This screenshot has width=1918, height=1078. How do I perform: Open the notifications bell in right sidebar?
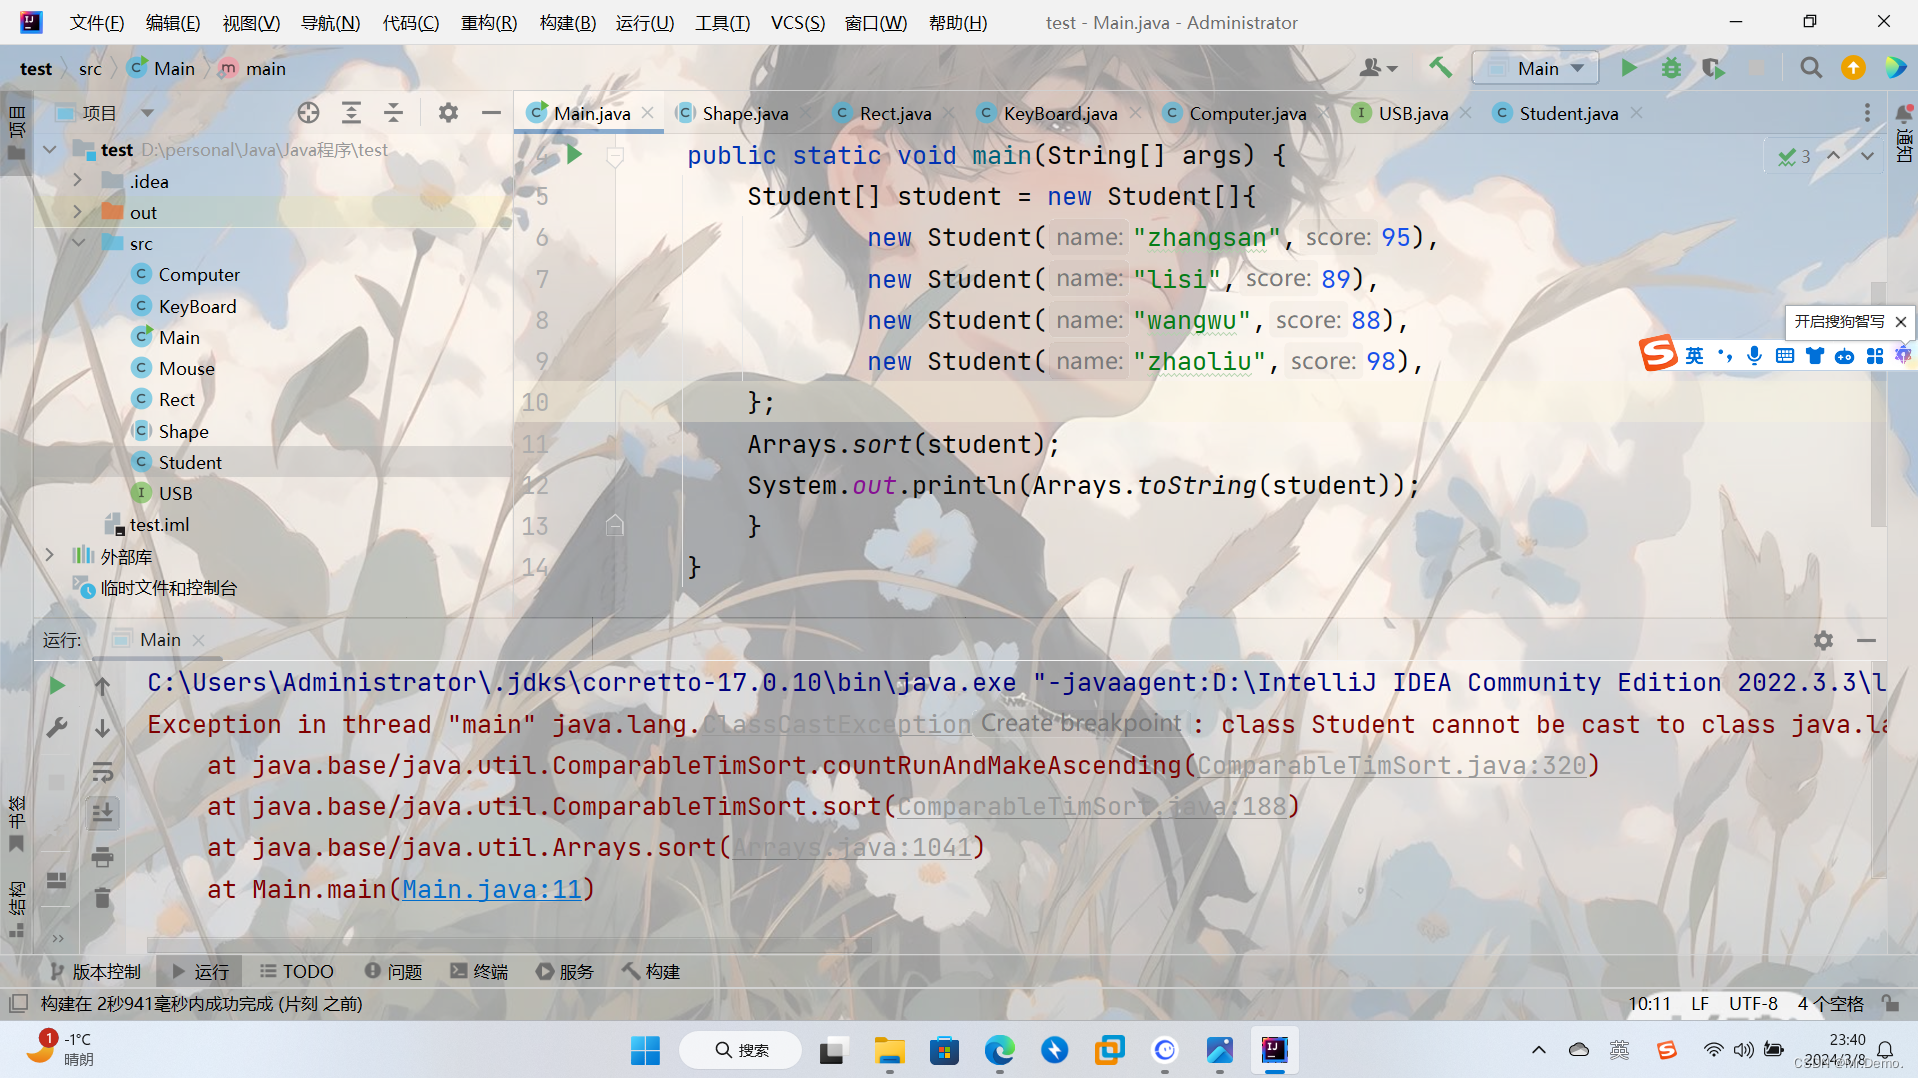(x=1904, y=113)
